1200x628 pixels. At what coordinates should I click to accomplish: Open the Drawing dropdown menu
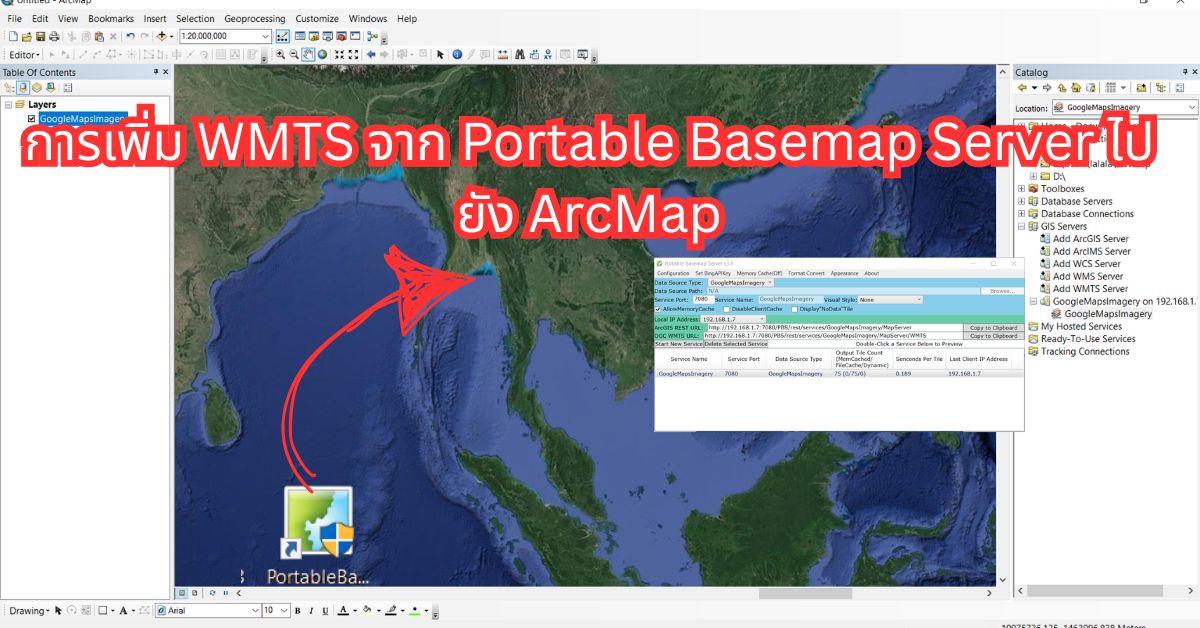(29, 610)
